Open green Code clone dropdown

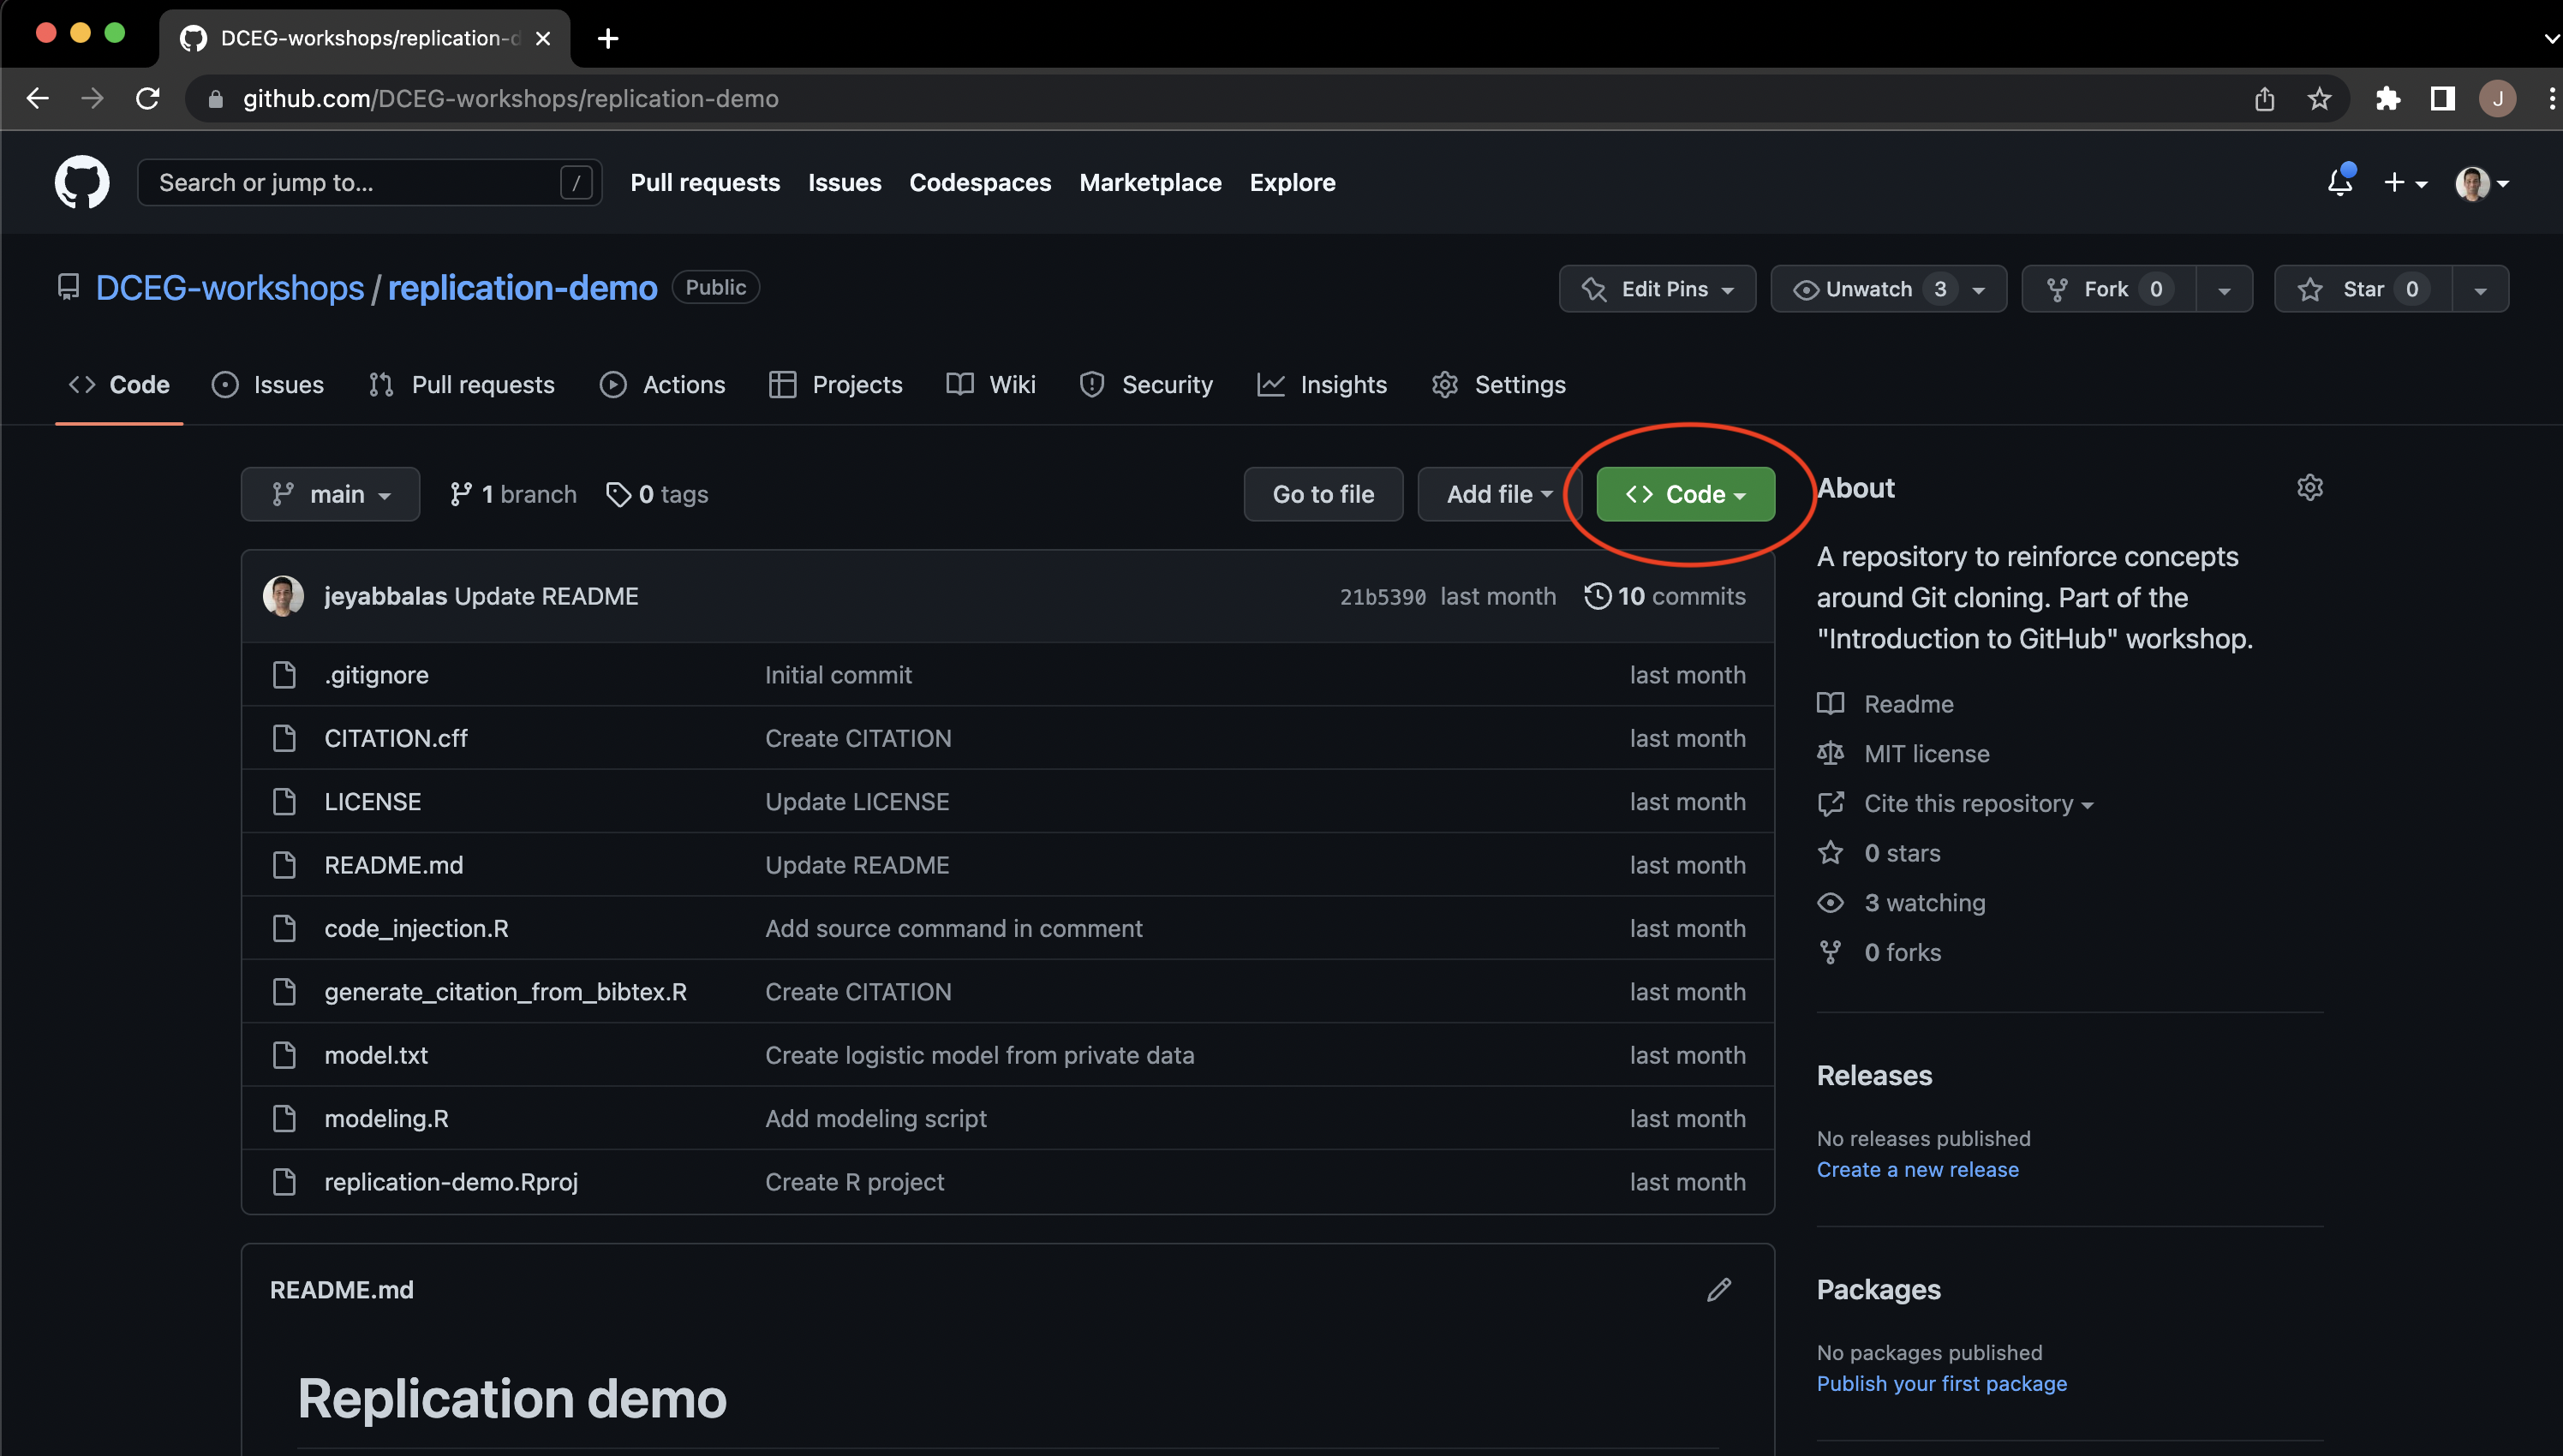pyautogui.click(x=1685, y=494)
